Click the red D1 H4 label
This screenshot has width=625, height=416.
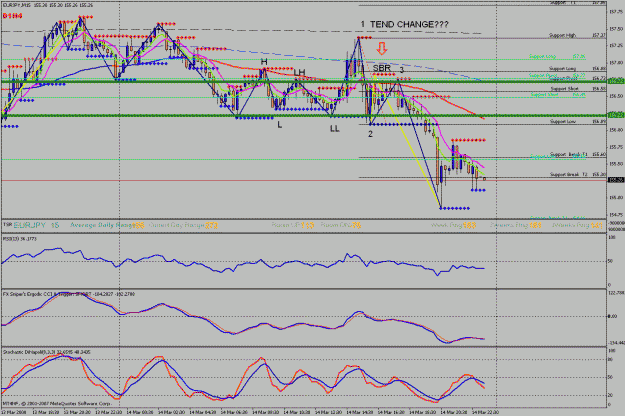pos(12,16)
